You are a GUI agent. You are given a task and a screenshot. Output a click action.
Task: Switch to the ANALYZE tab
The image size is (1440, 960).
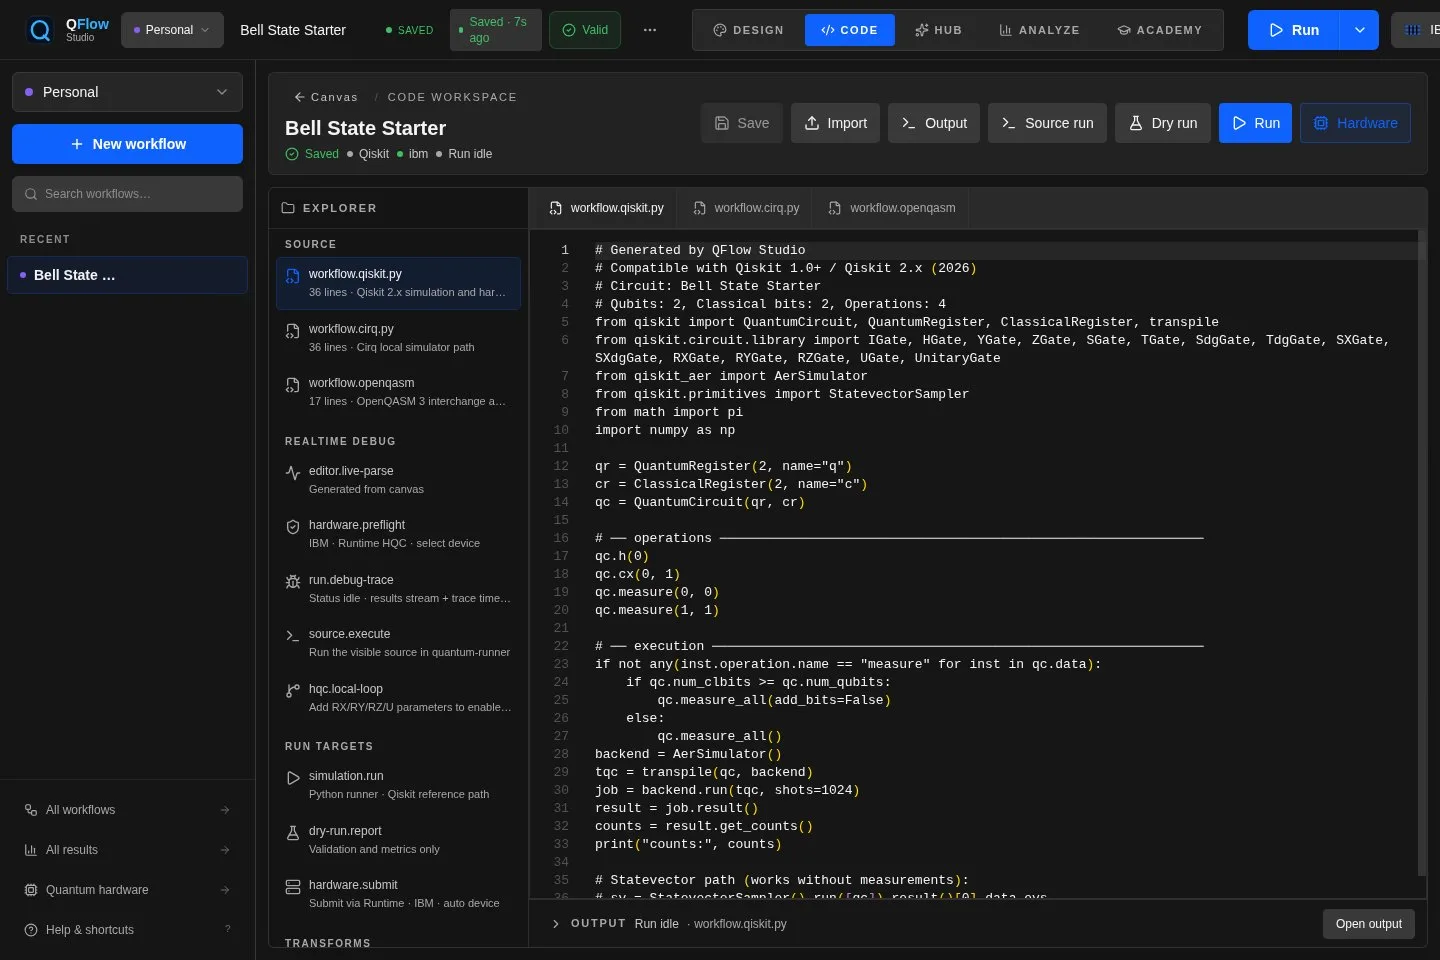[x=1040, y=30]
